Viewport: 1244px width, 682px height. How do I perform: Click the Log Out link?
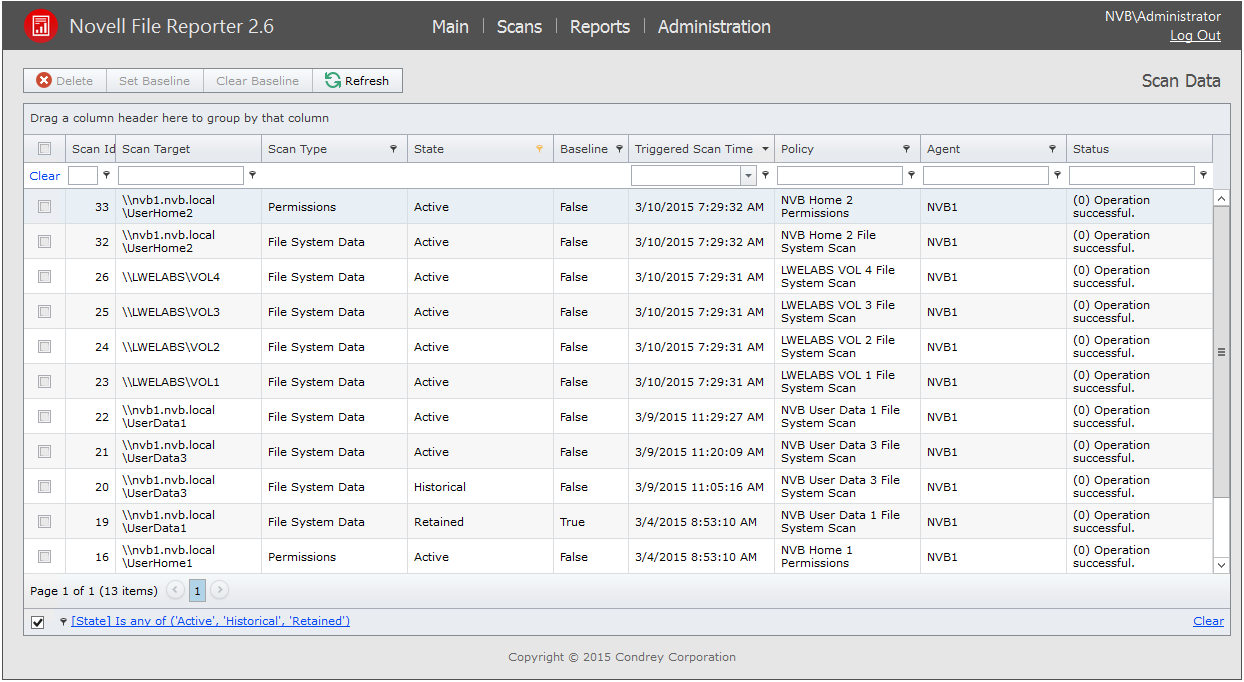point(1195,35)
